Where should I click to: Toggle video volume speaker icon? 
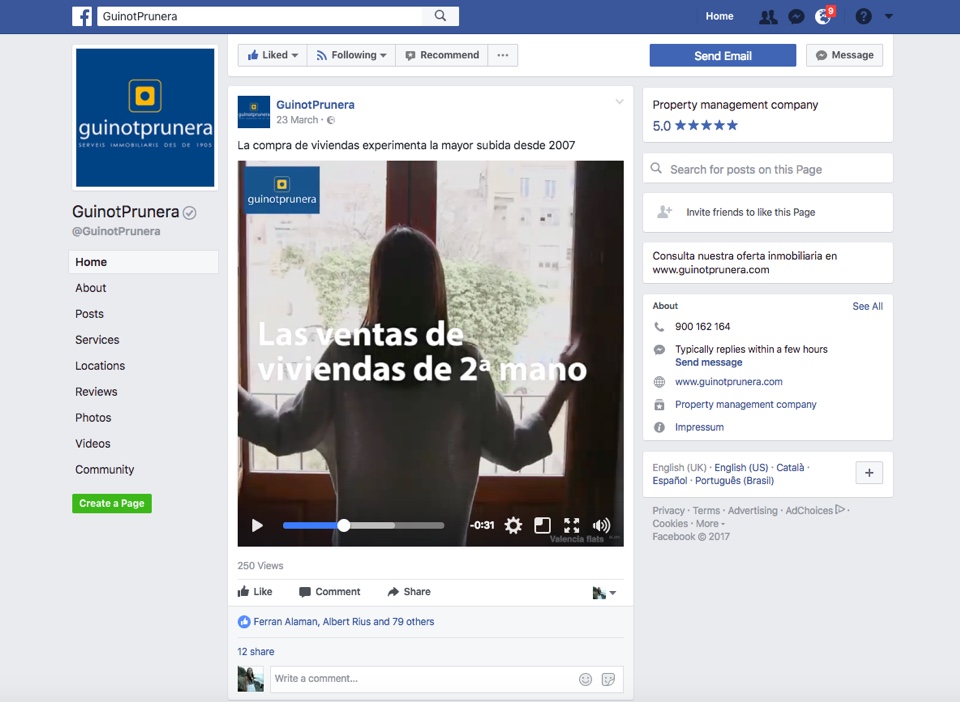(601, 525)
